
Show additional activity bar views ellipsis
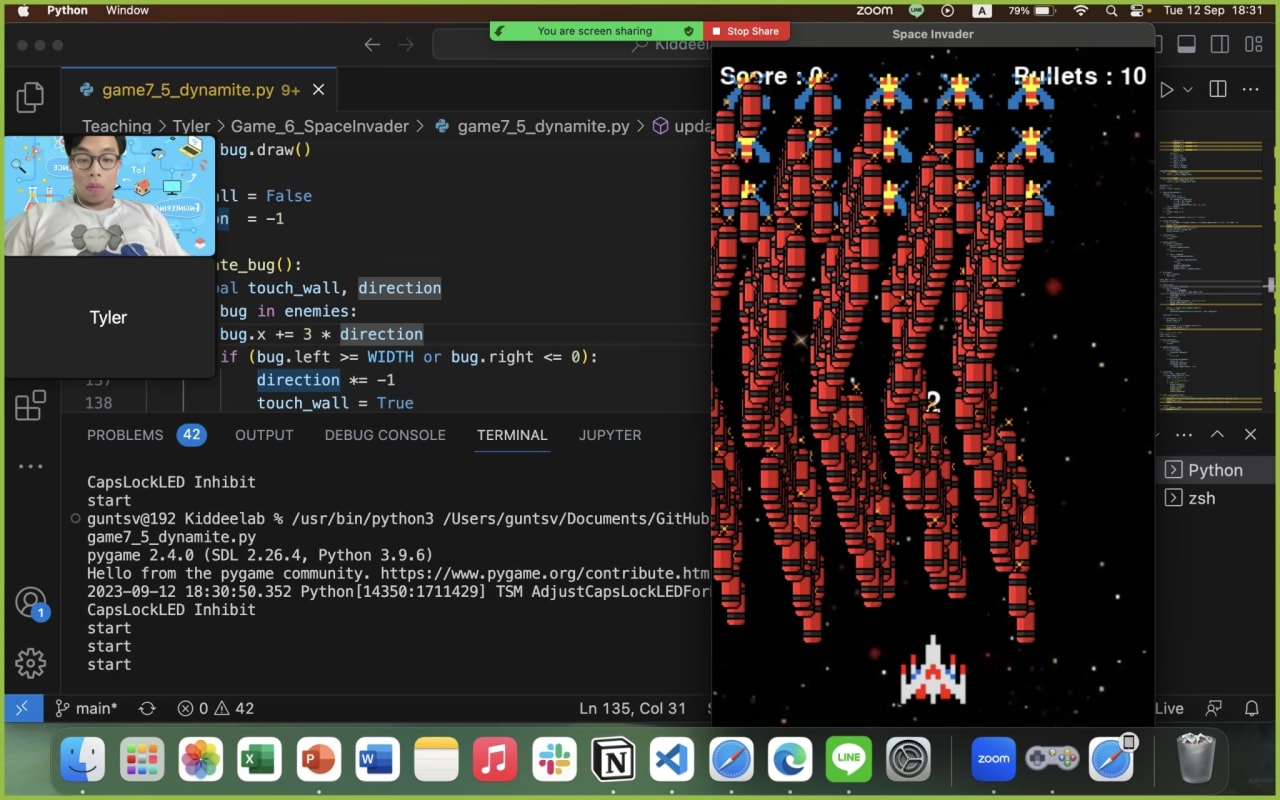[x=30, y=466]
